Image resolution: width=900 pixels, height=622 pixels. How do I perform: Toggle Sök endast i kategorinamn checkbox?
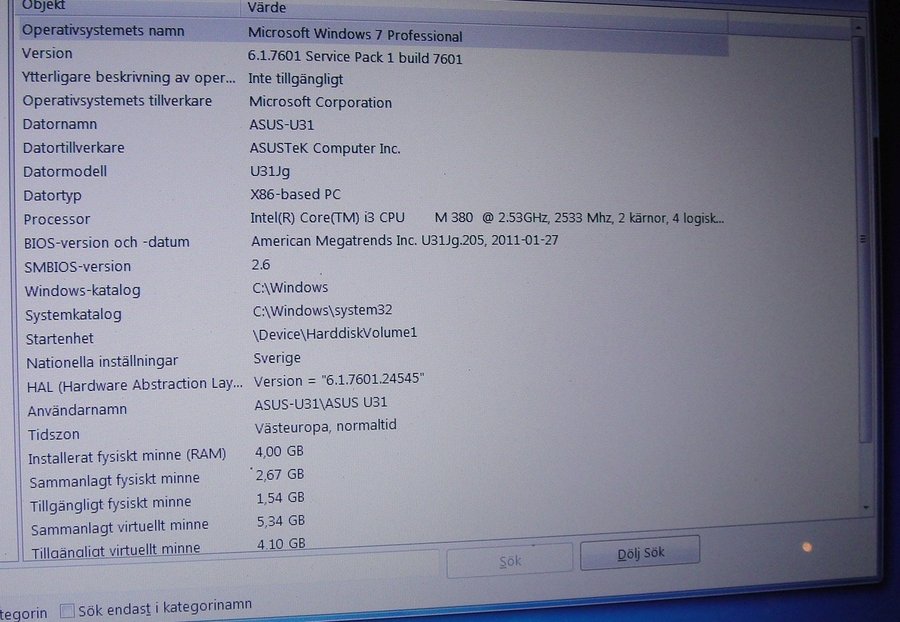[x=67, y=611]
